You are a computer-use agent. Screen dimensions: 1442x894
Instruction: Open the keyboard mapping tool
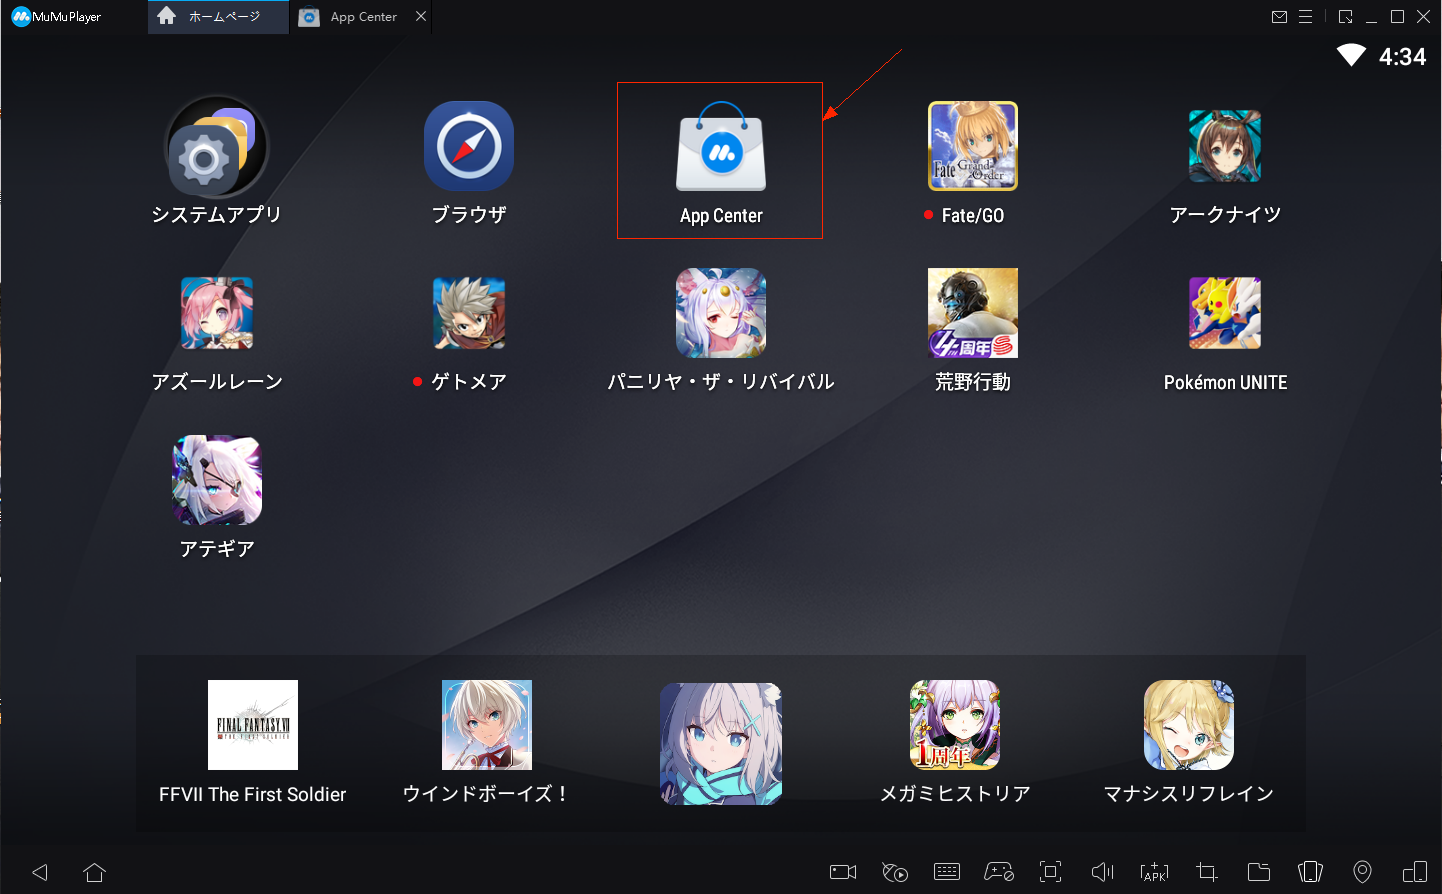point(947,872)
